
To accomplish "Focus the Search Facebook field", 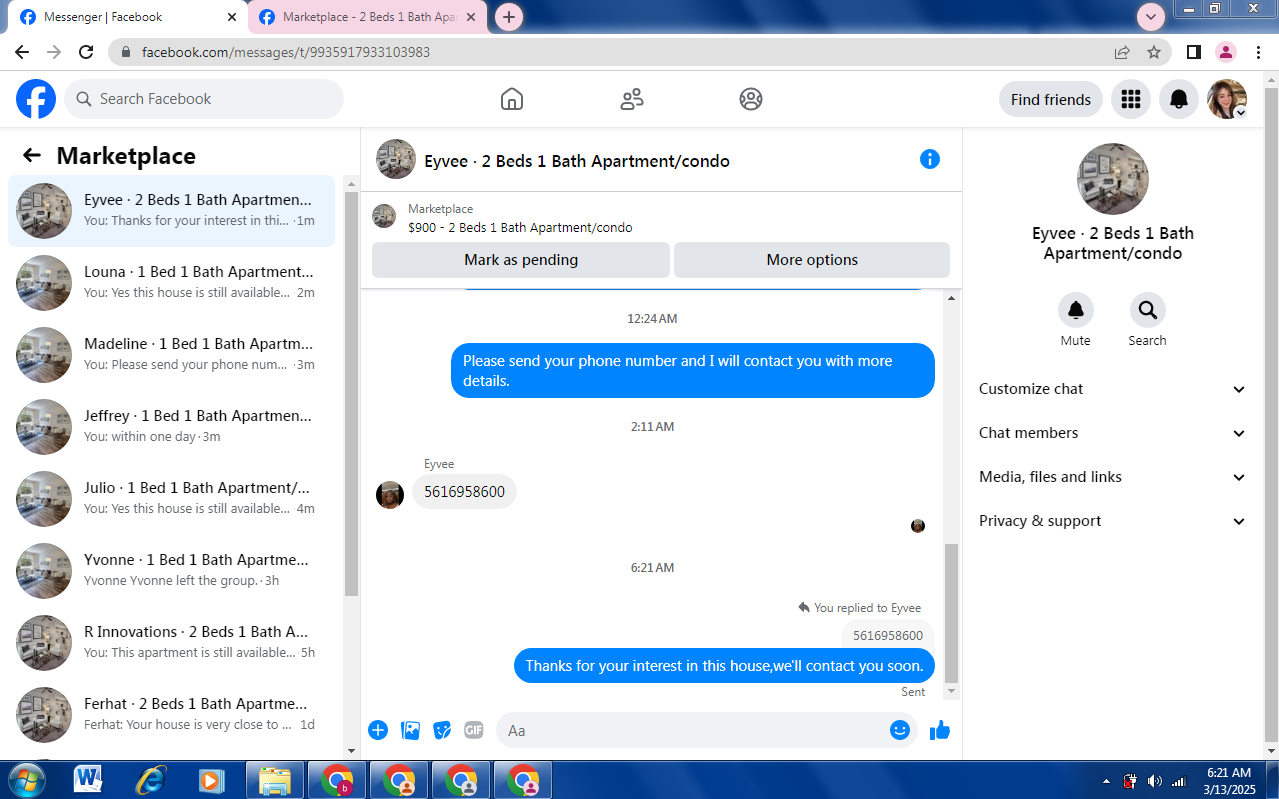I will pos(204,99).
